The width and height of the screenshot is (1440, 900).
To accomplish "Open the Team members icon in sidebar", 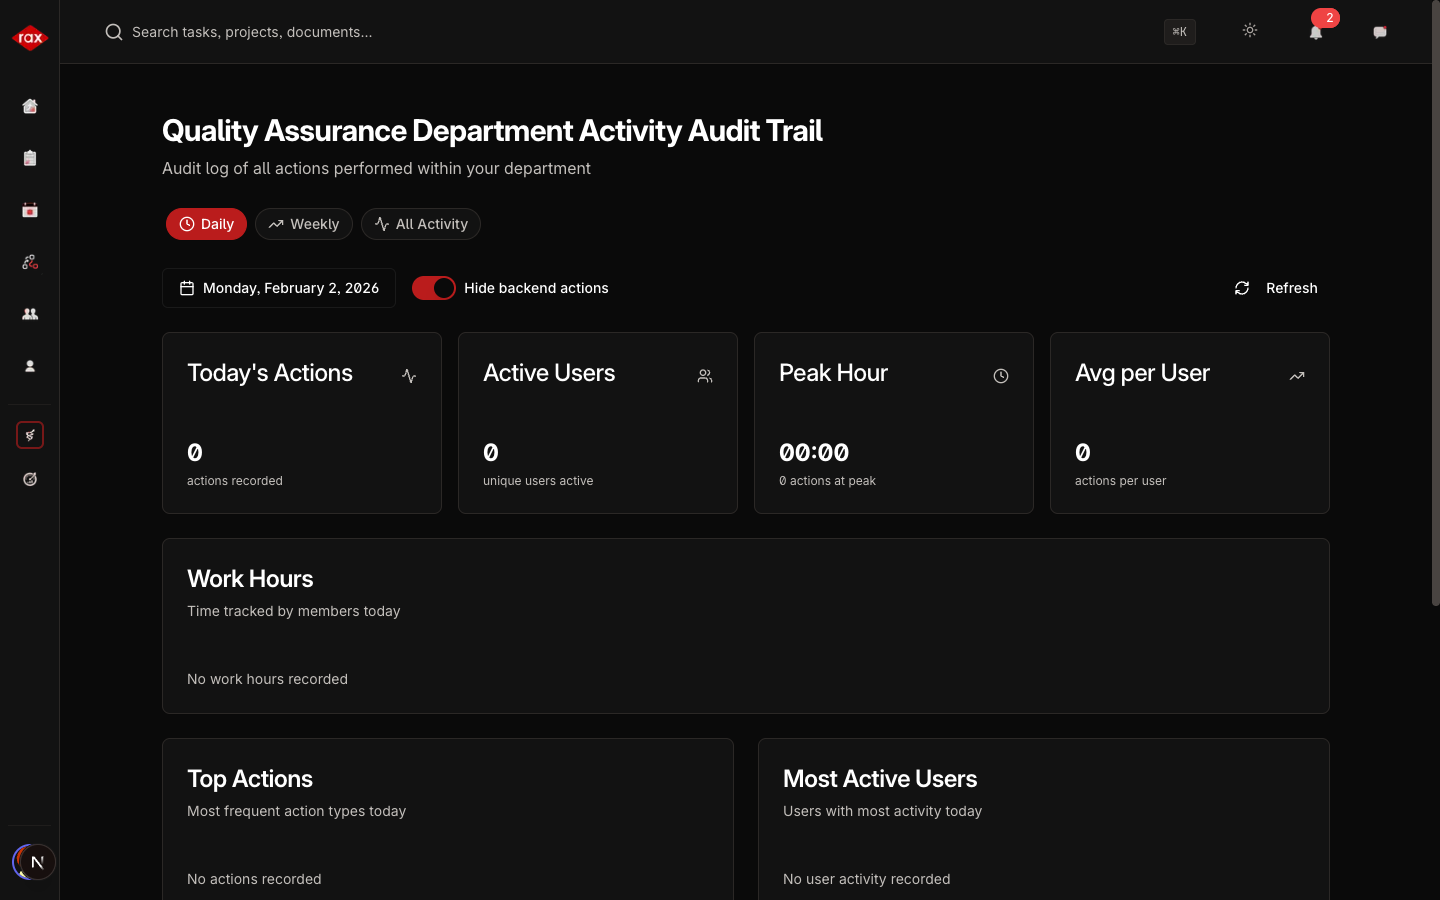I will [x=29, y=314].
